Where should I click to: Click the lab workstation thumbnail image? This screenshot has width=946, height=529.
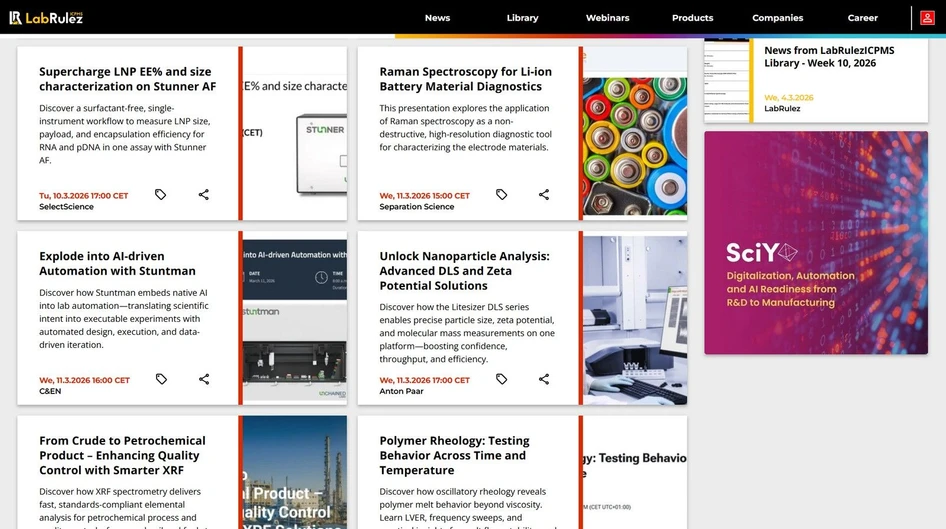(x=635, y=318)
